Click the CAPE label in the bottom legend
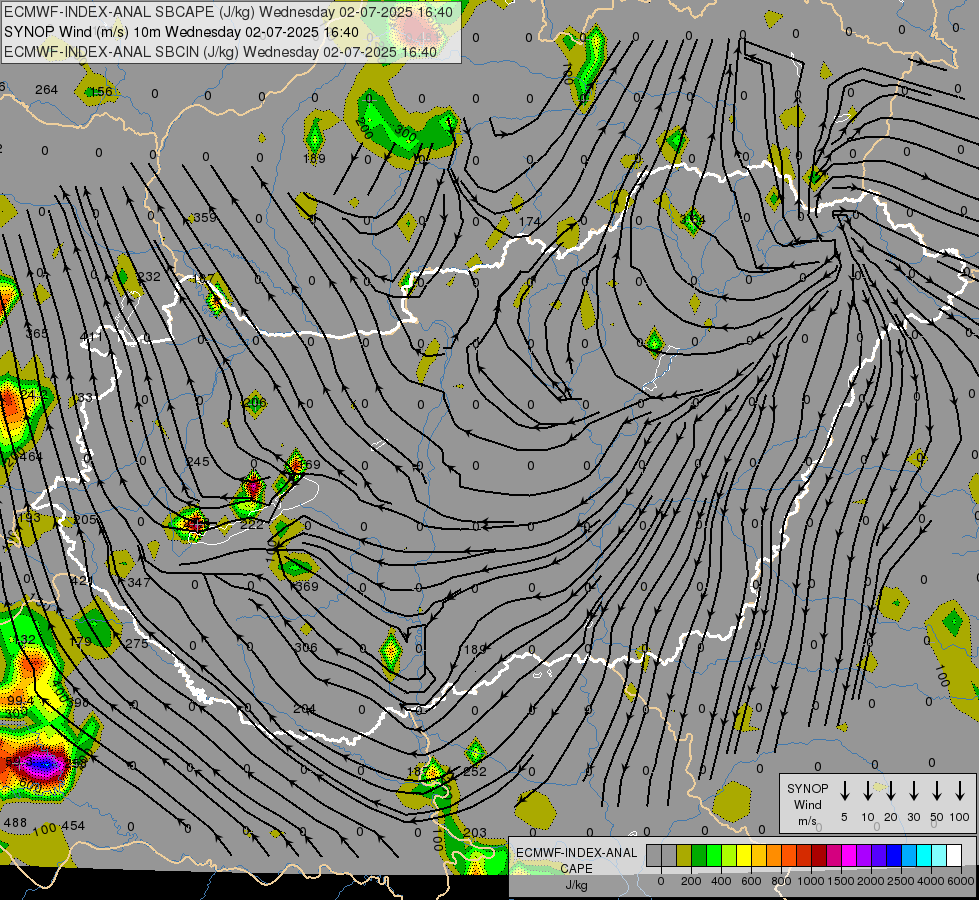The height and width of the screenshot is (900, 979). [576, 869]
